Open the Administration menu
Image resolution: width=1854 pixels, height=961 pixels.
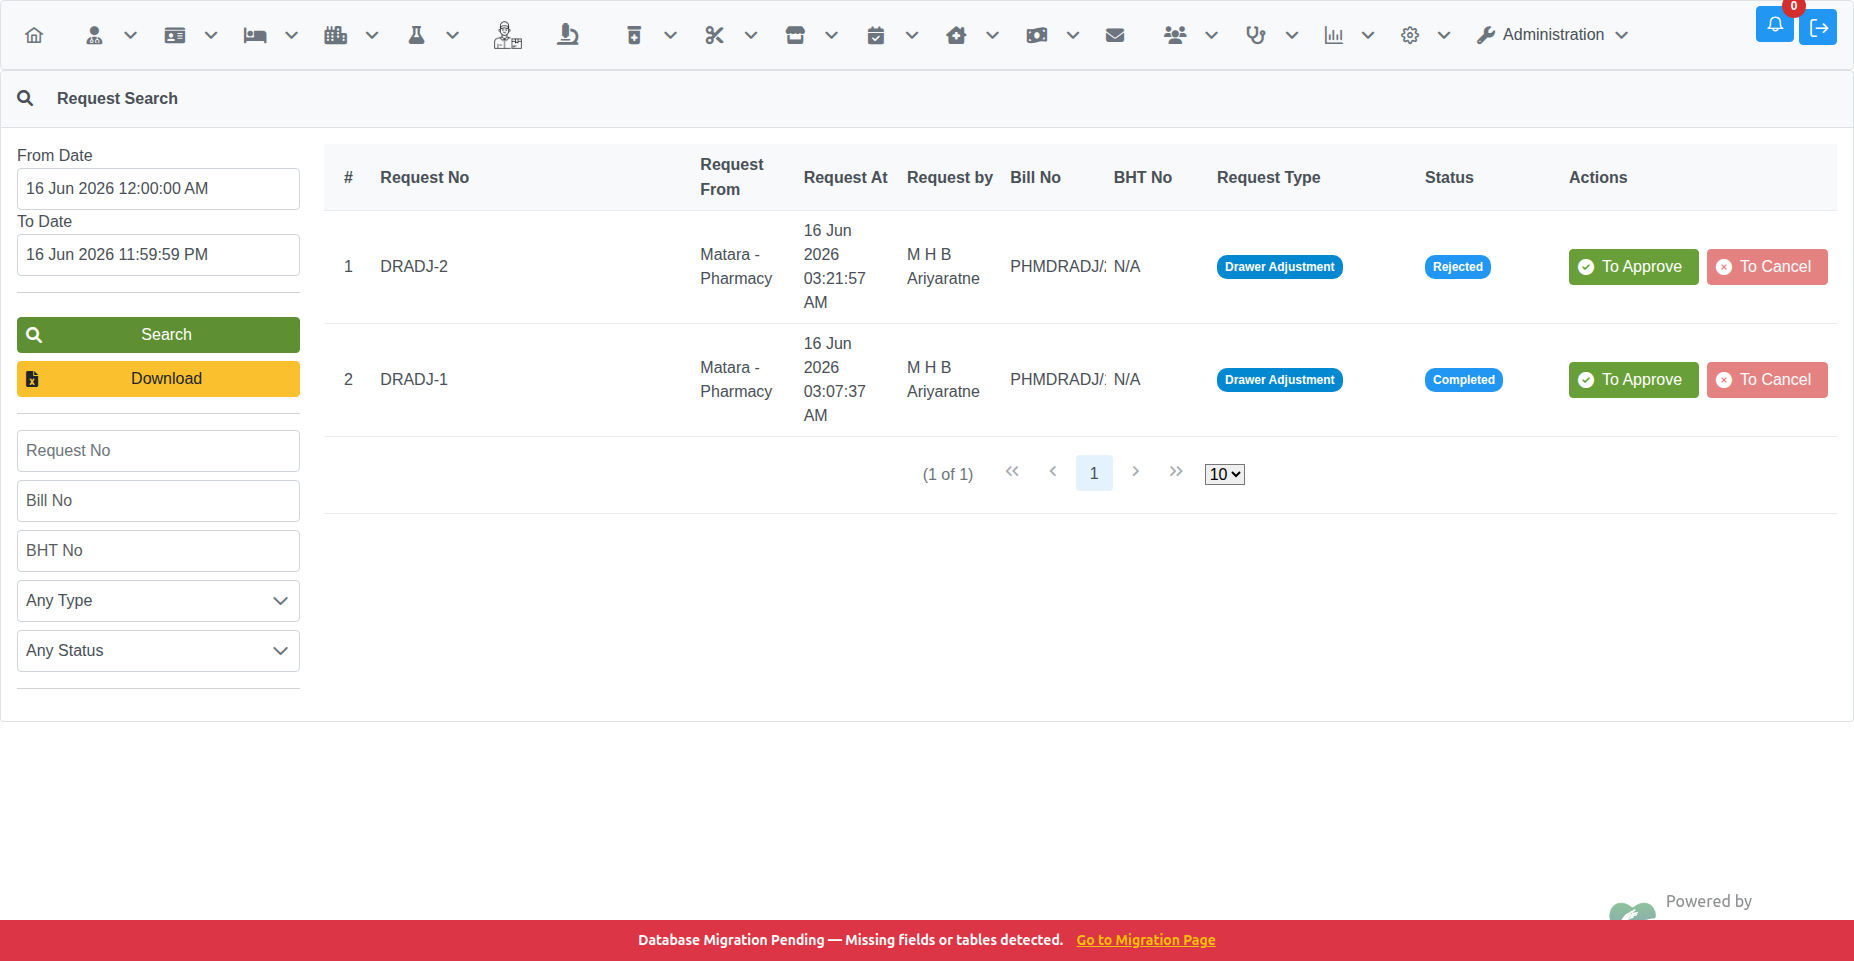tap(1553, 35)
